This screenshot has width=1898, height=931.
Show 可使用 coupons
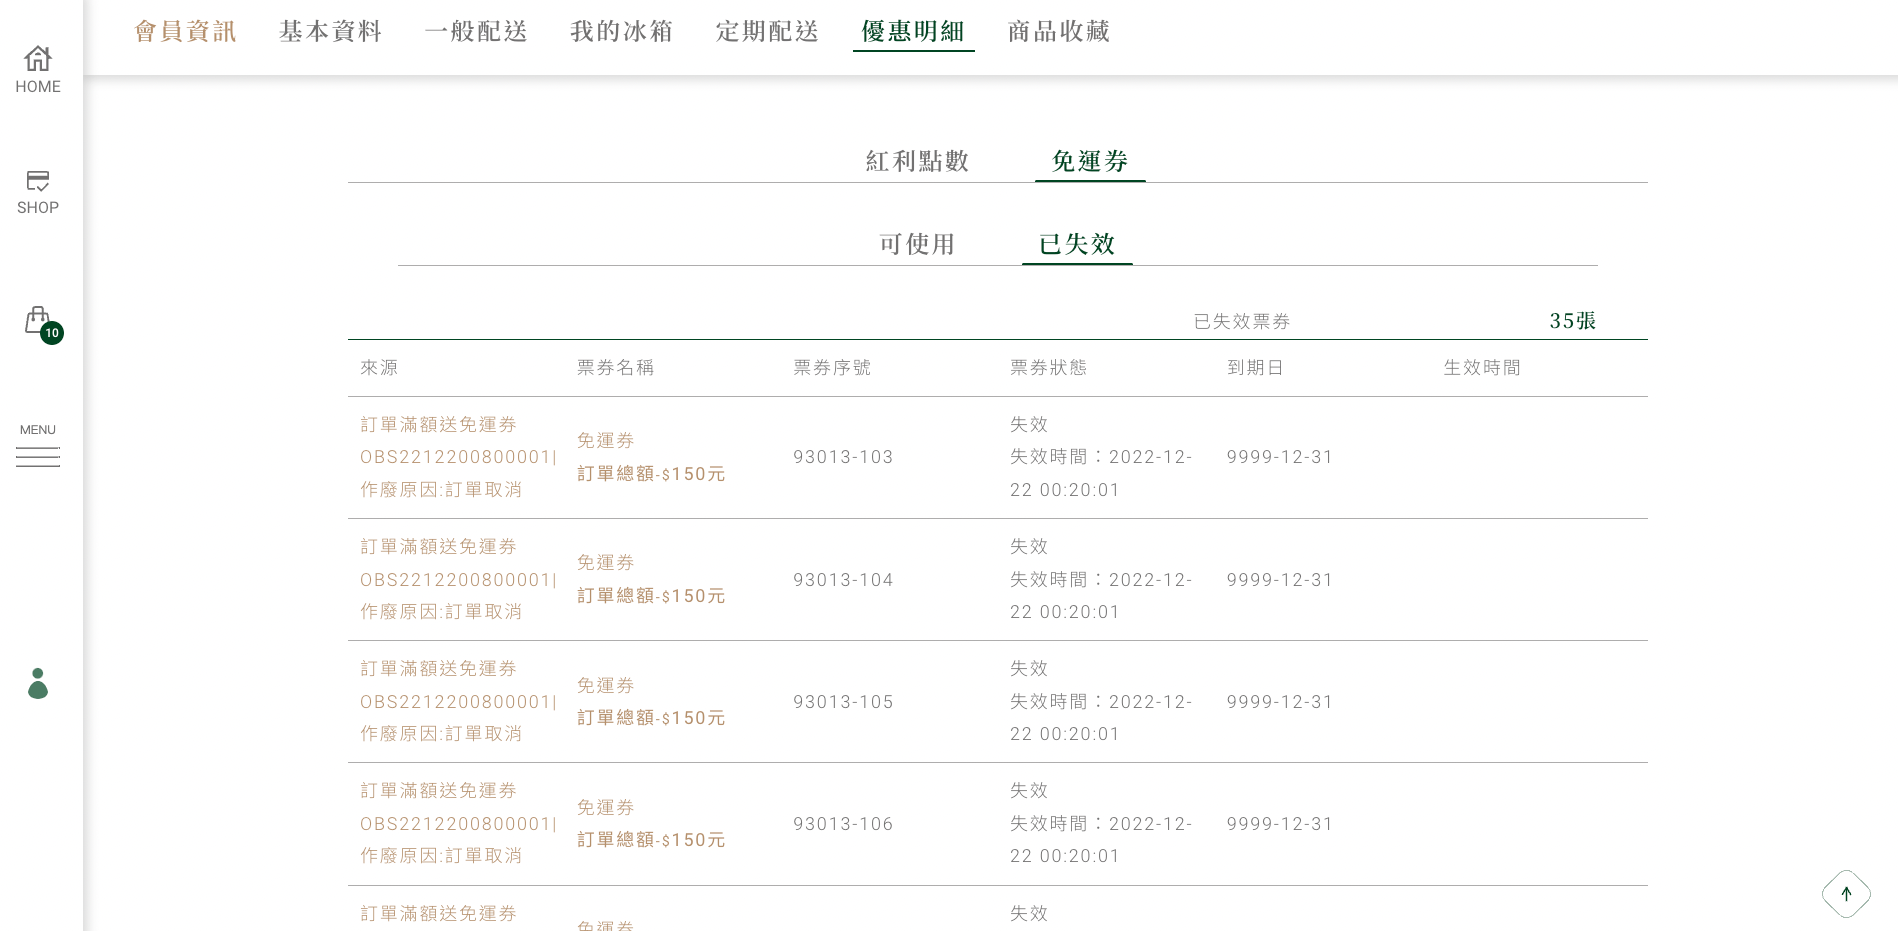(917, 244)
